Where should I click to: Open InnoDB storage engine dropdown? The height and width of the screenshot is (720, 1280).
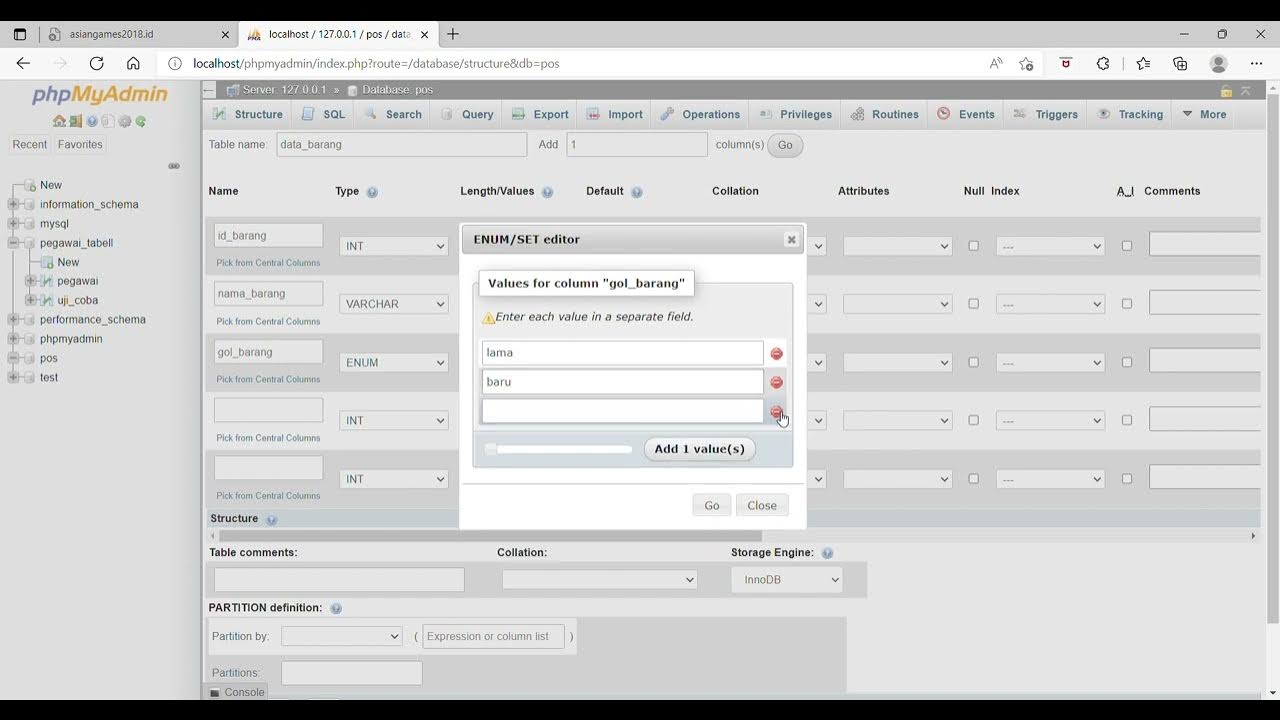(x=787, y=580)
